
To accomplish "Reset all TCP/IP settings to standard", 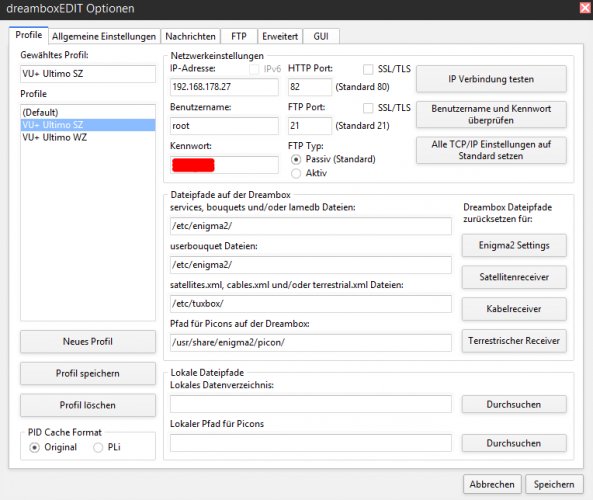I will point(491,150).
